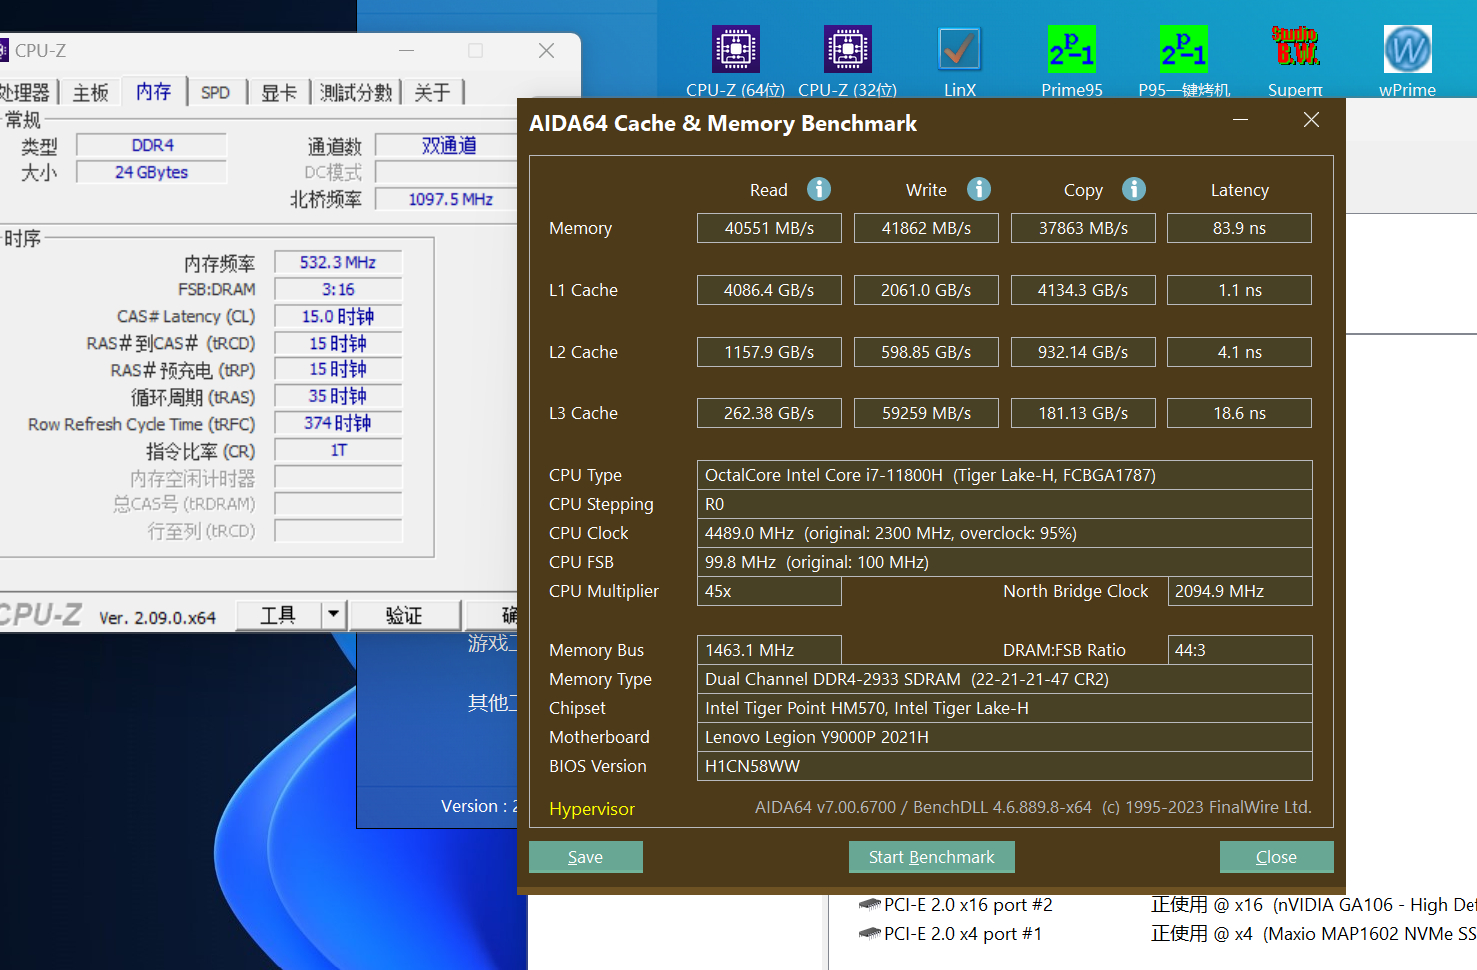The image size is (1477, 970).
Task: Click the North Bridge Clock value 2094.9 MHz
Action: 1240,591
